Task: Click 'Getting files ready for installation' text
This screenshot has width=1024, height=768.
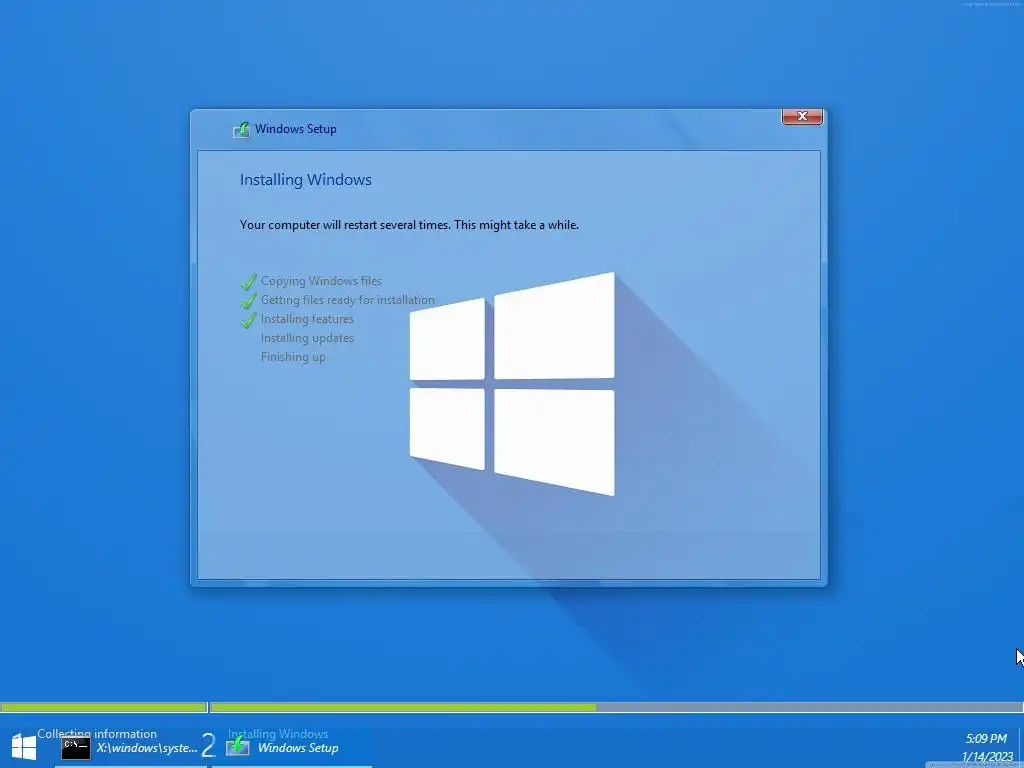Action: [x=347, y=300]
